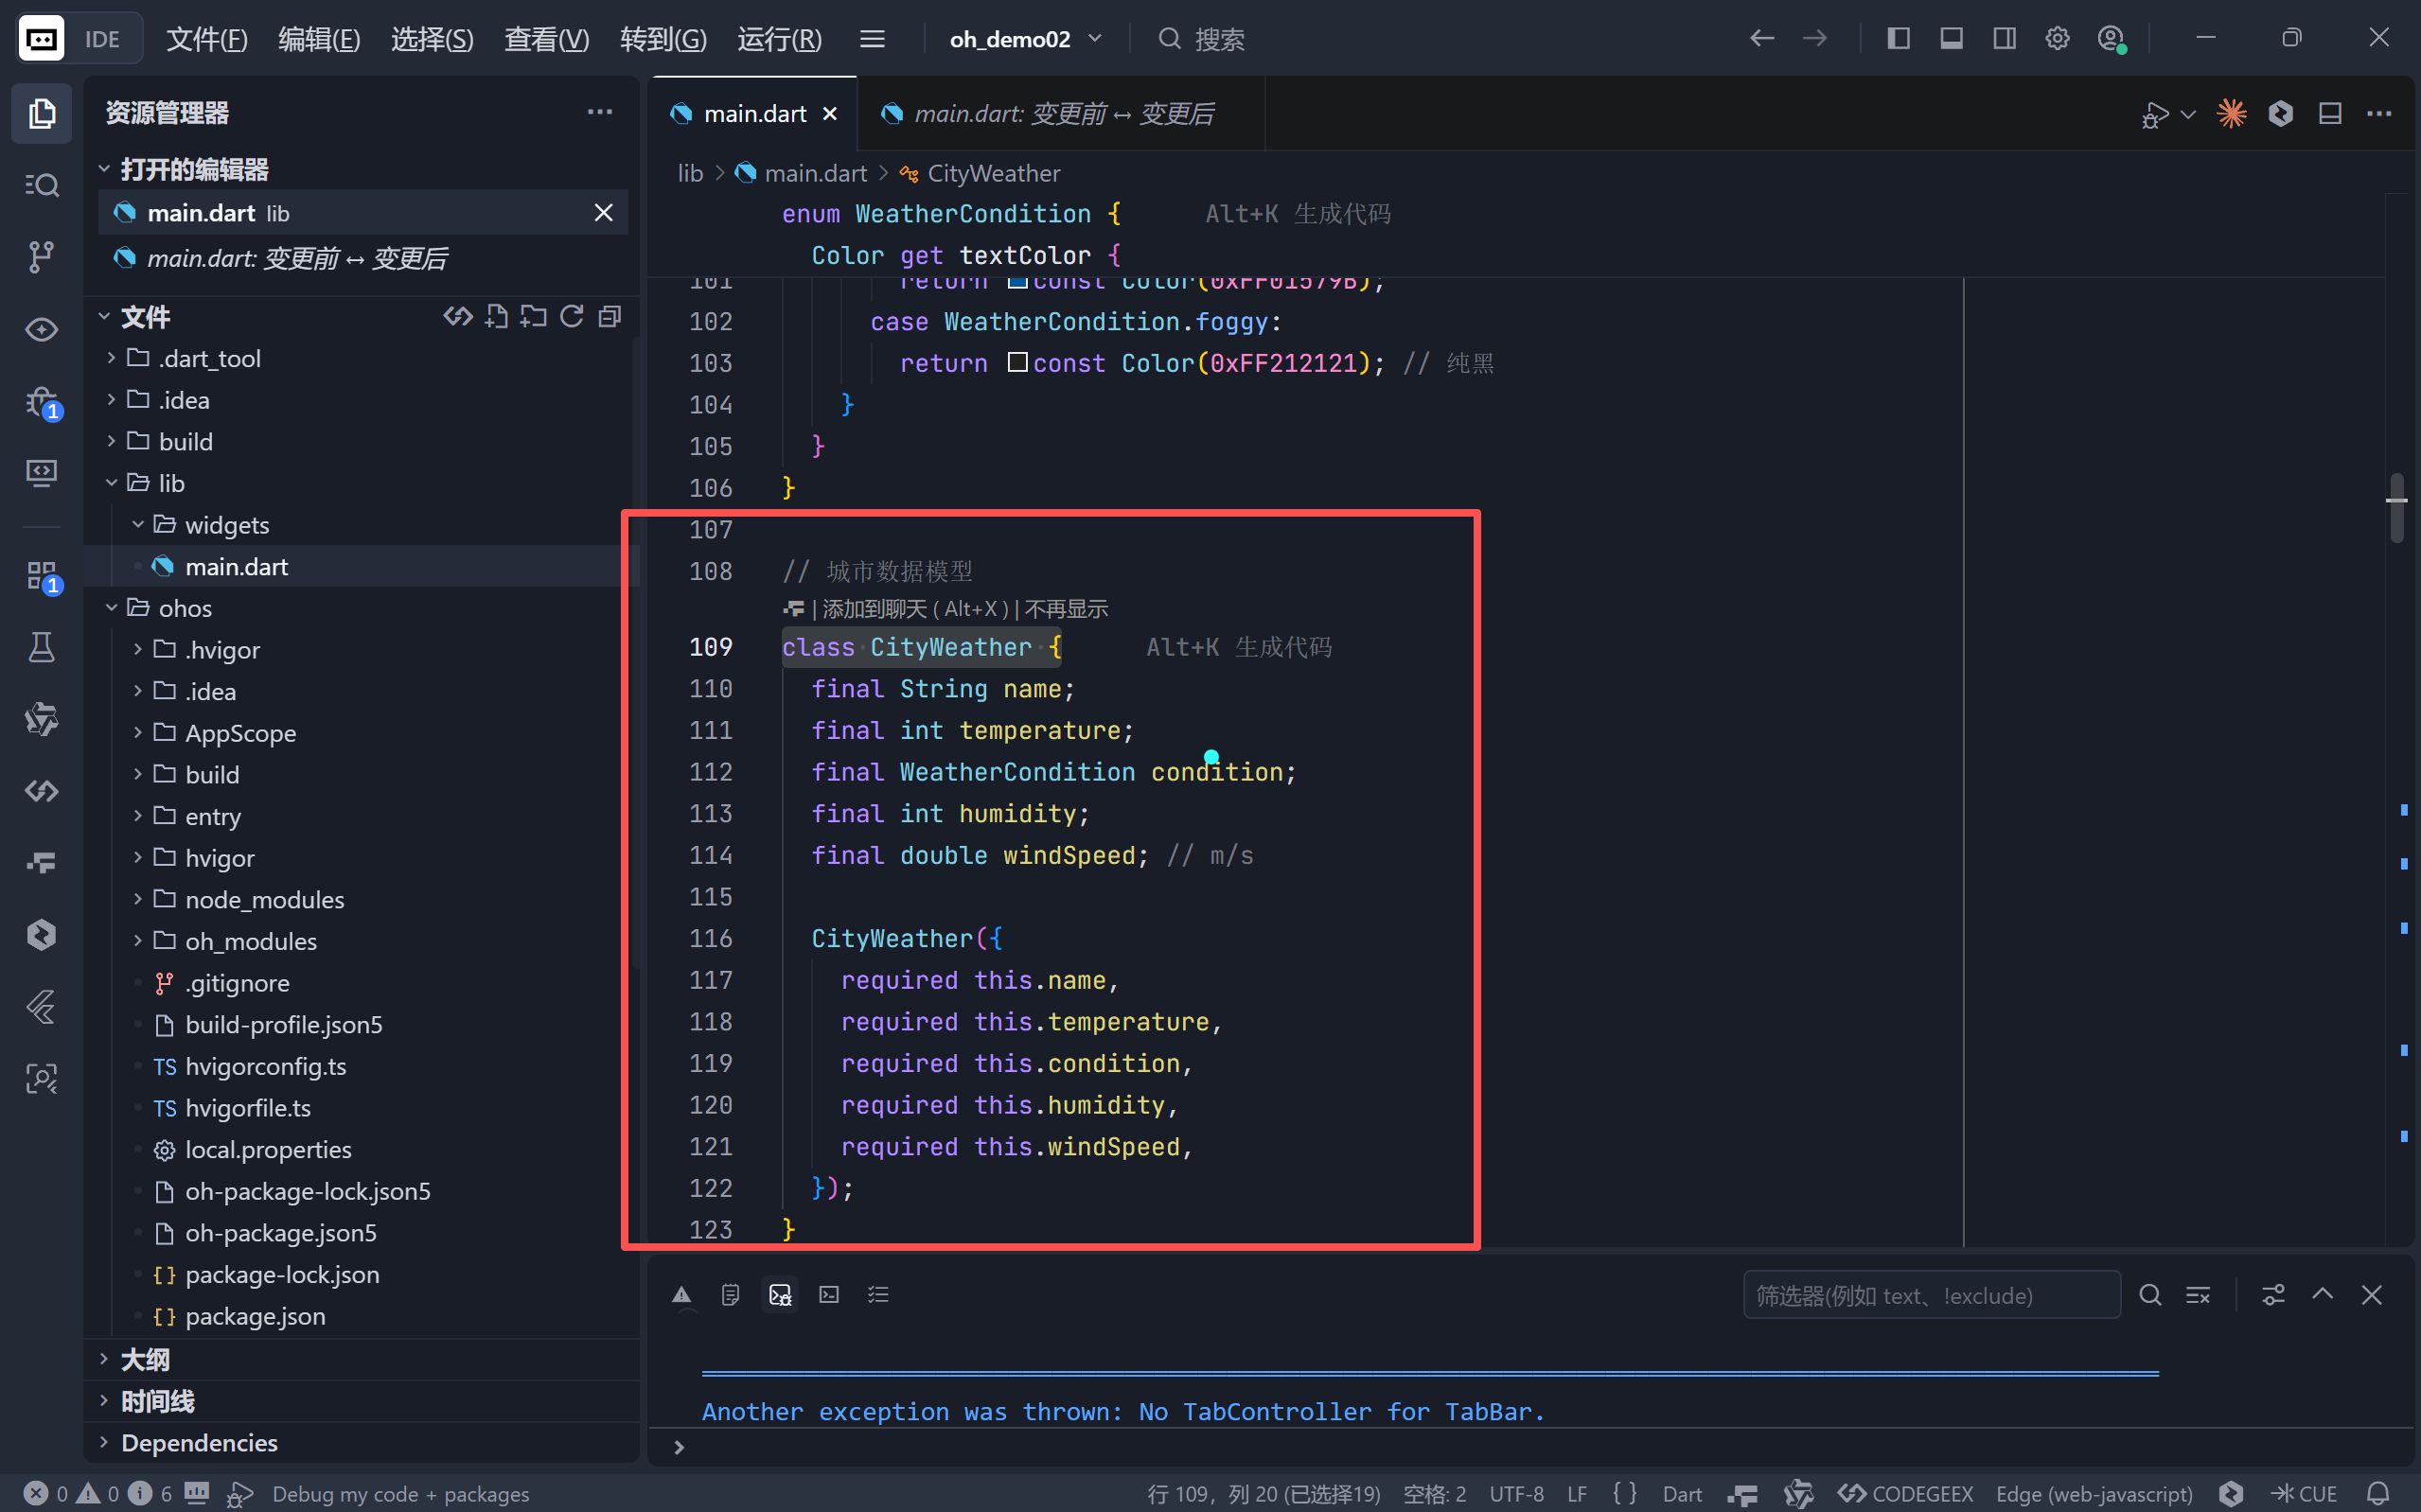
Task: Expand the 大纲 outline section
Action: pos(145,1359)
